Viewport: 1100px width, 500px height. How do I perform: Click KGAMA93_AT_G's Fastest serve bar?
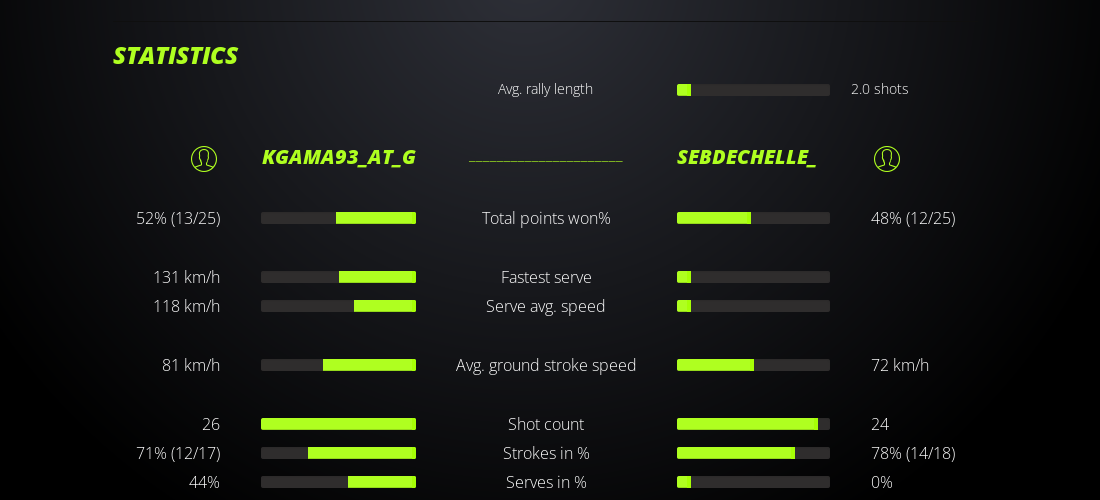coord(338,277)
